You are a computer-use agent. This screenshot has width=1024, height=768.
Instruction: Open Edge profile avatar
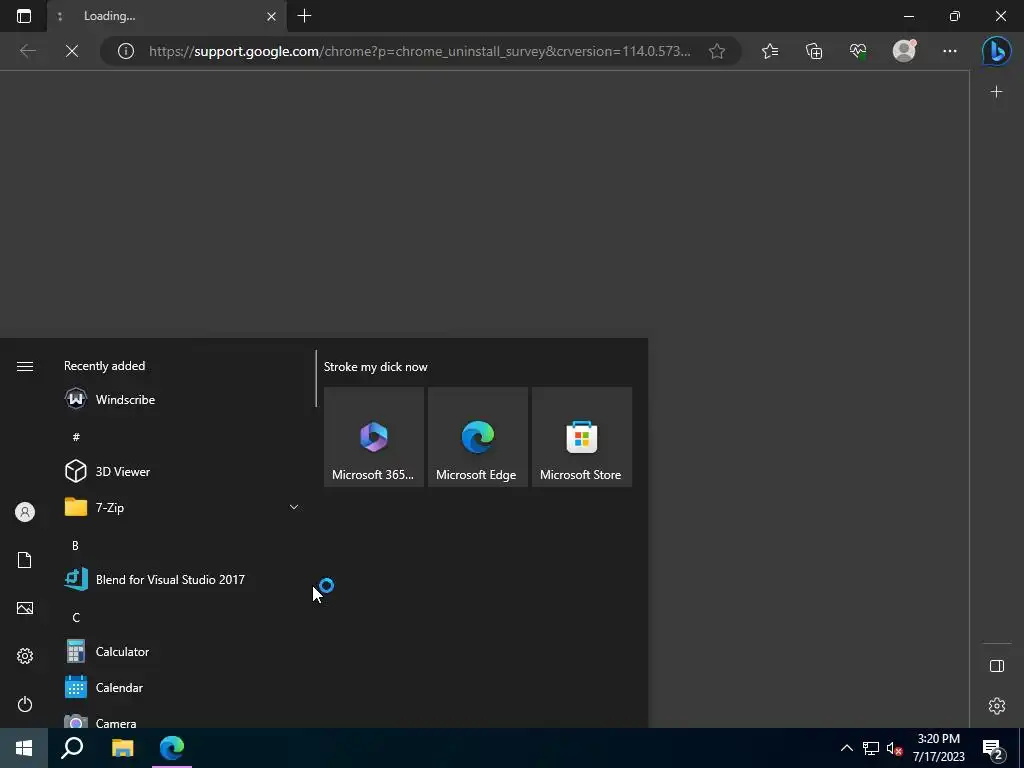point(904,51)
